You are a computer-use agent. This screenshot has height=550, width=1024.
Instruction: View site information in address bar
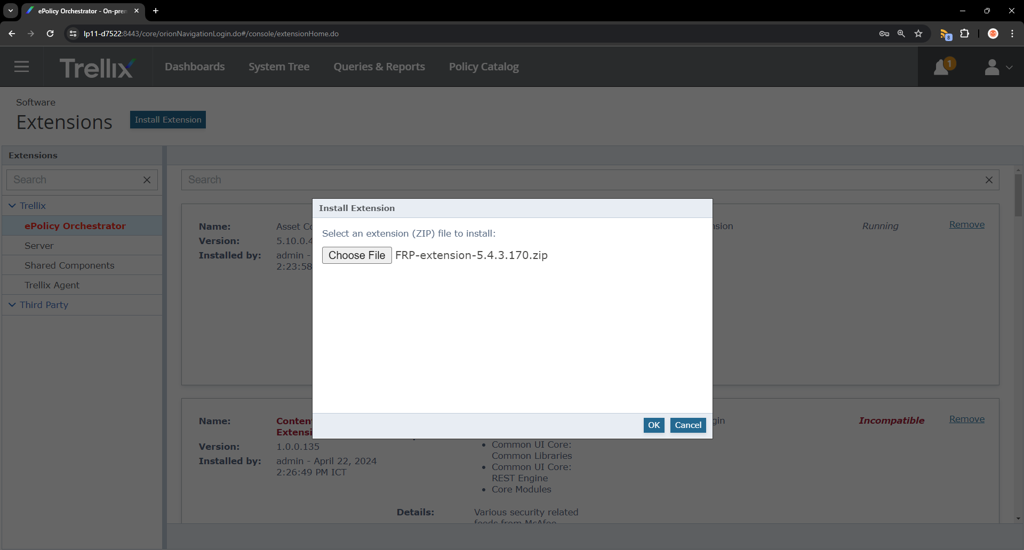[73, 33]
